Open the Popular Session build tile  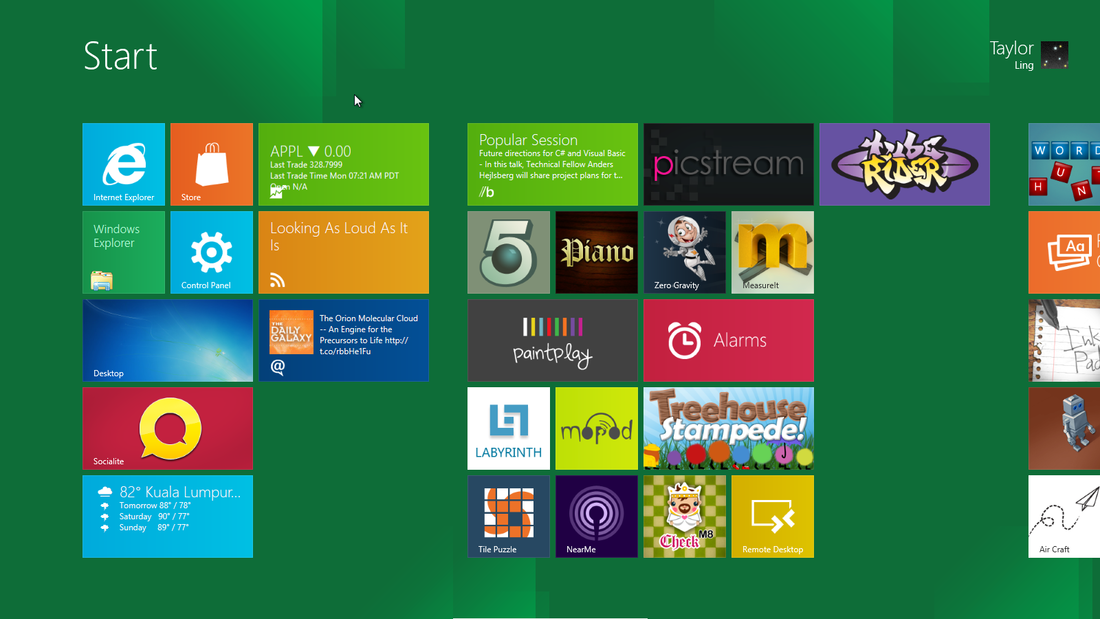pyautogui.click(x=553, y=164)
